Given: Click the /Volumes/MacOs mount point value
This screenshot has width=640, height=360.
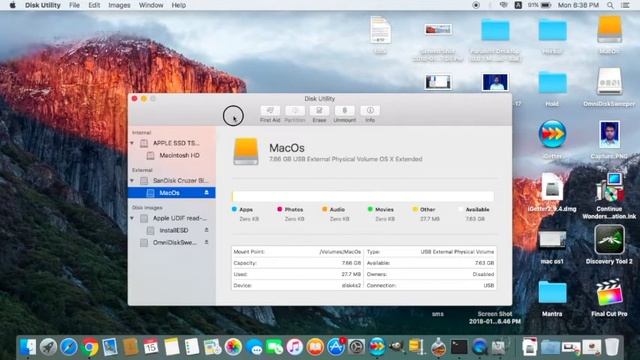Looking at the screenshot, I should pos(340,252).
